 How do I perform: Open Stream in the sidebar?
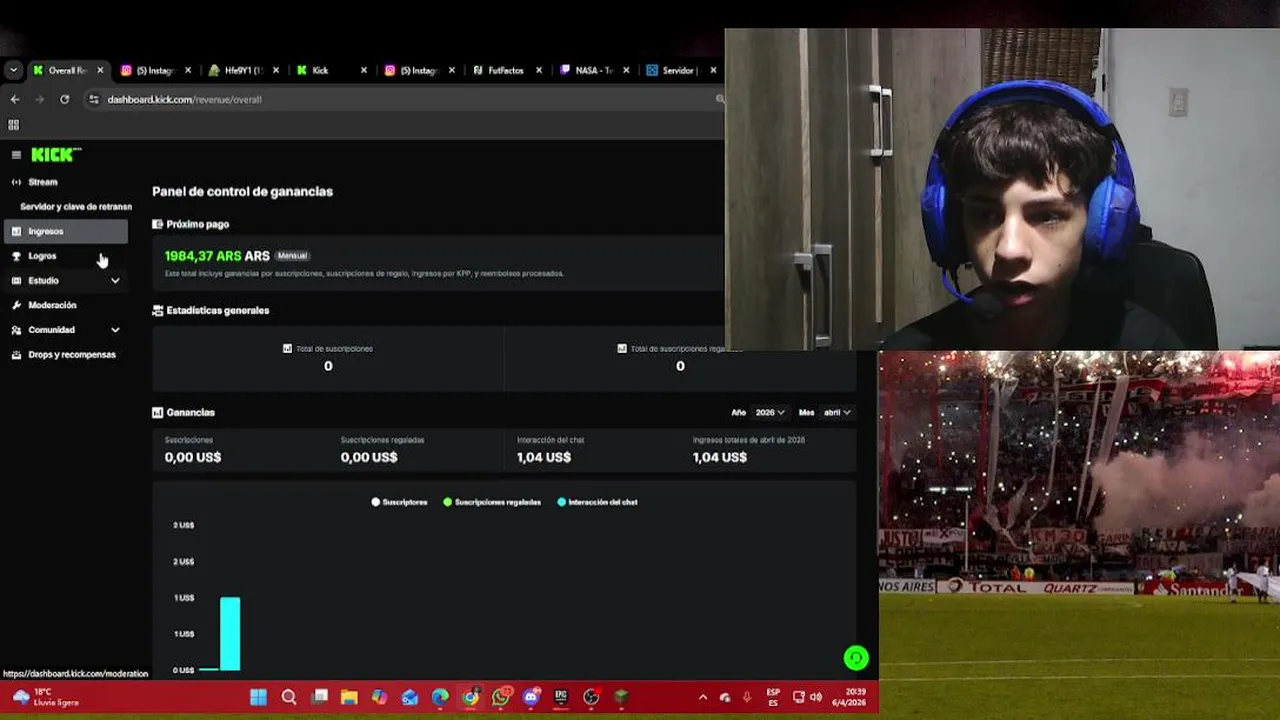pyautogui.click(x=43, y=182)
